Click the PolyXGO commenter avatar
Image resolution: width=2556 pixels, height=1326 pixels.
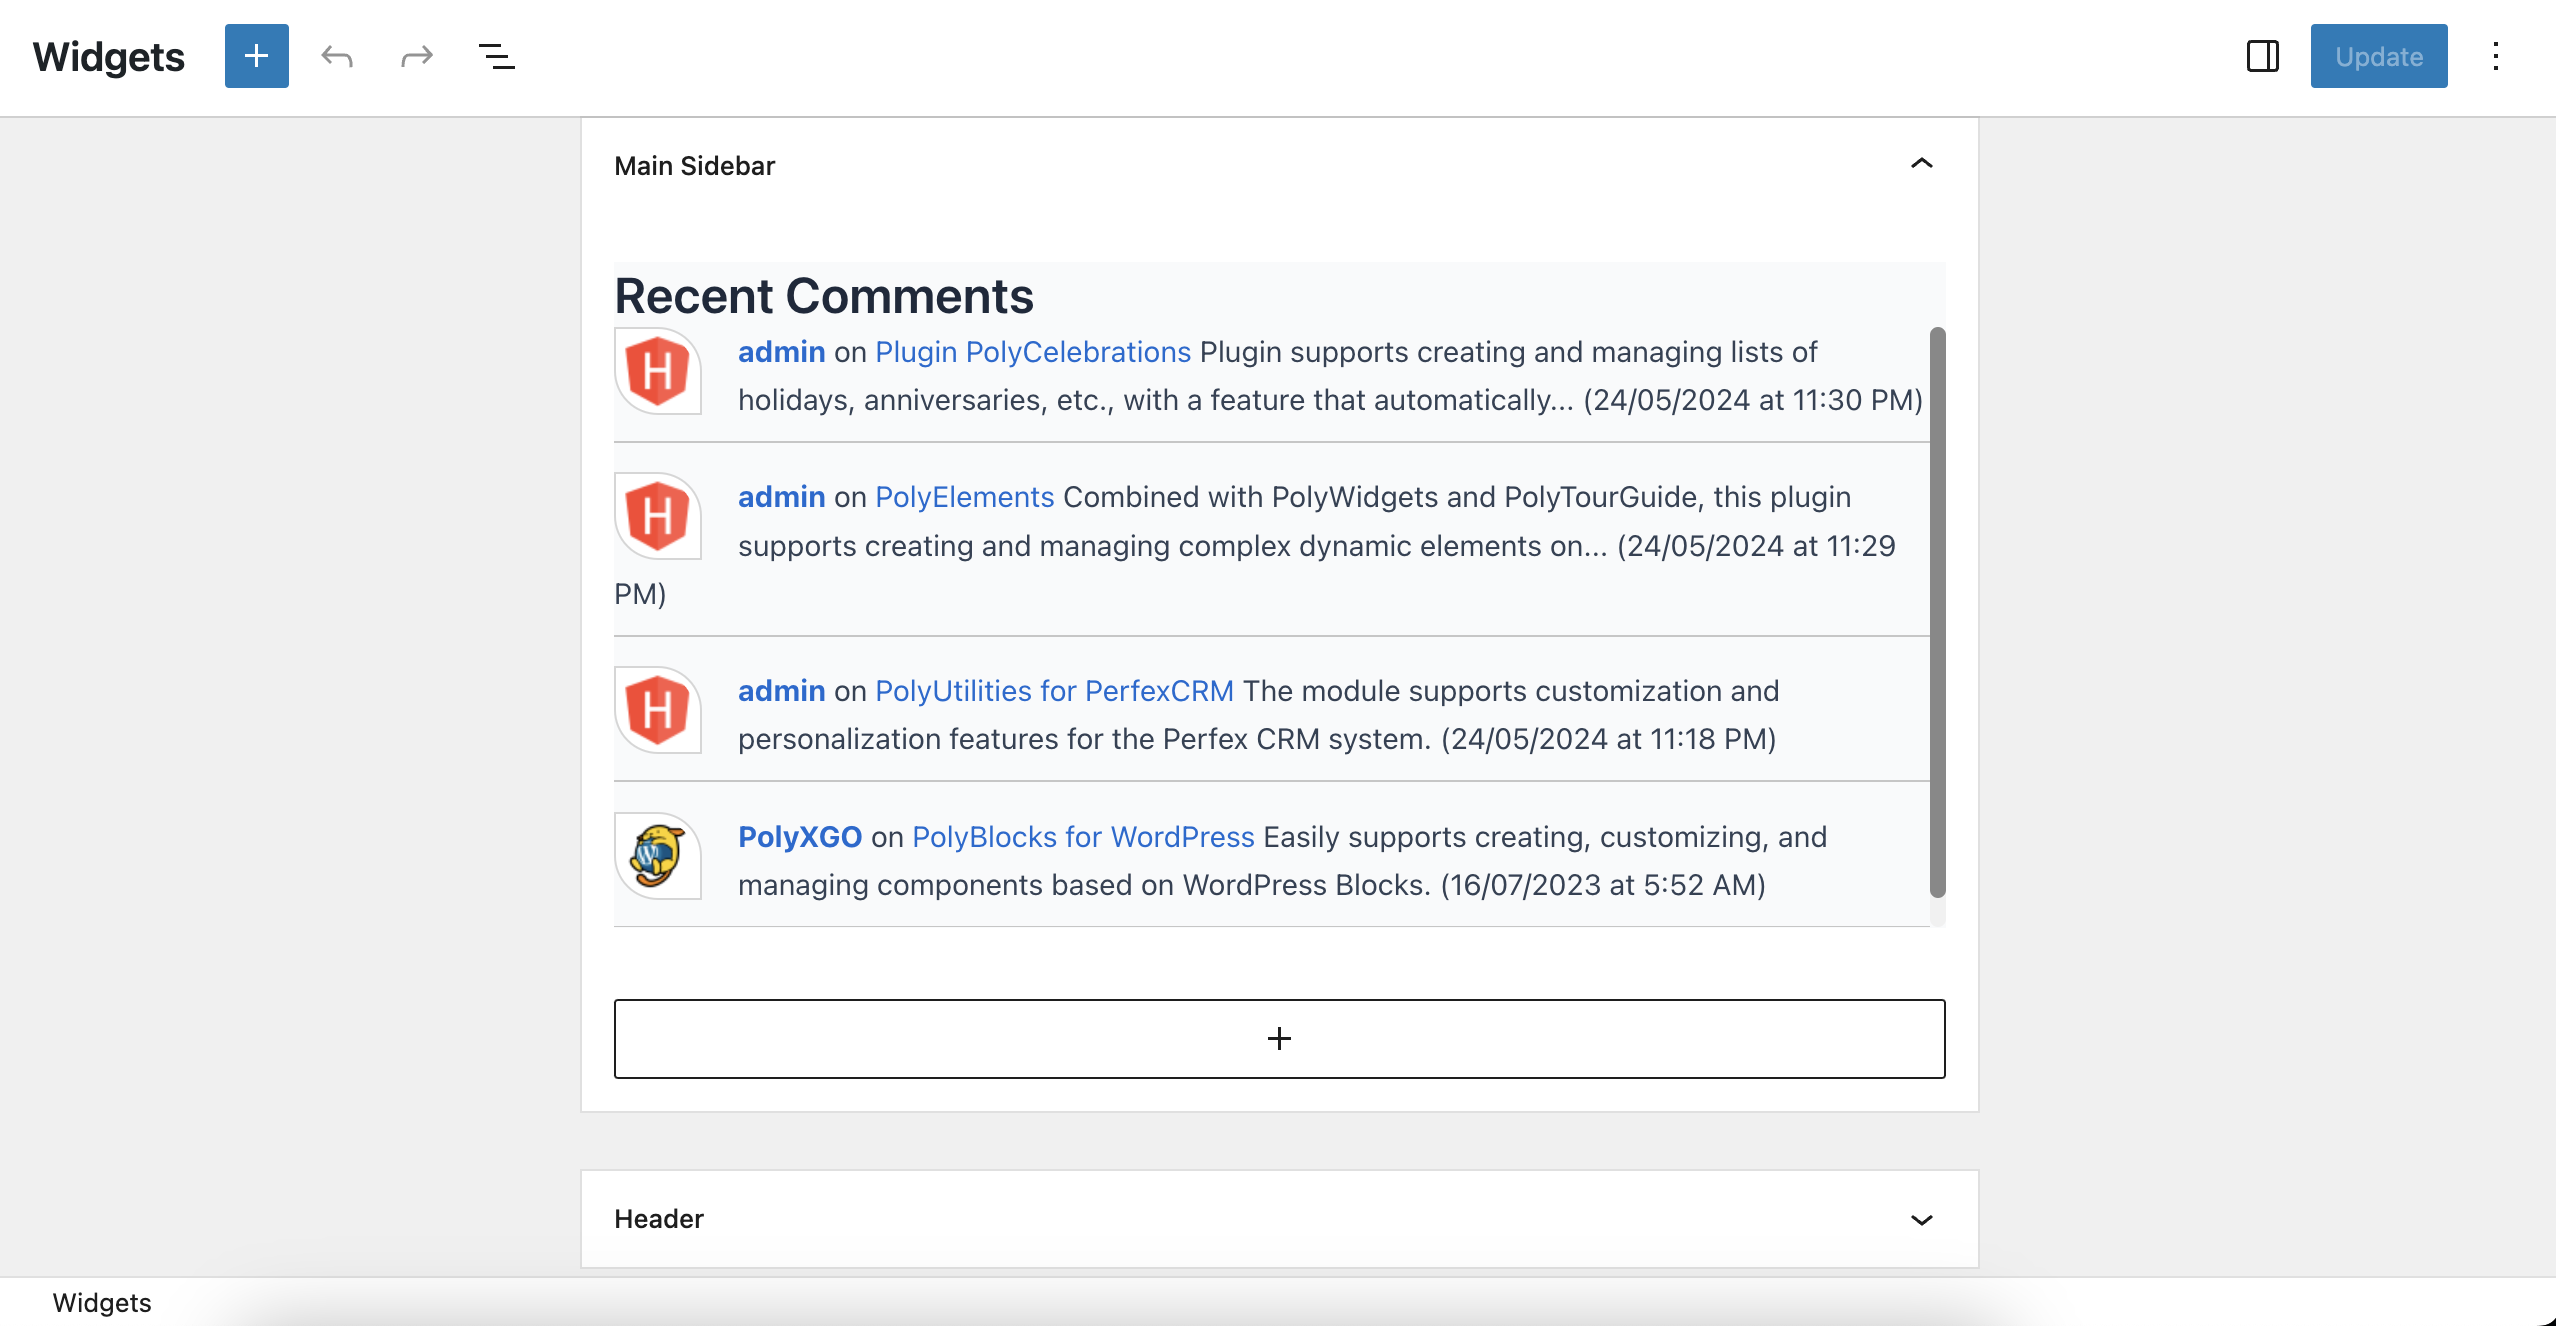click(658, 856)
